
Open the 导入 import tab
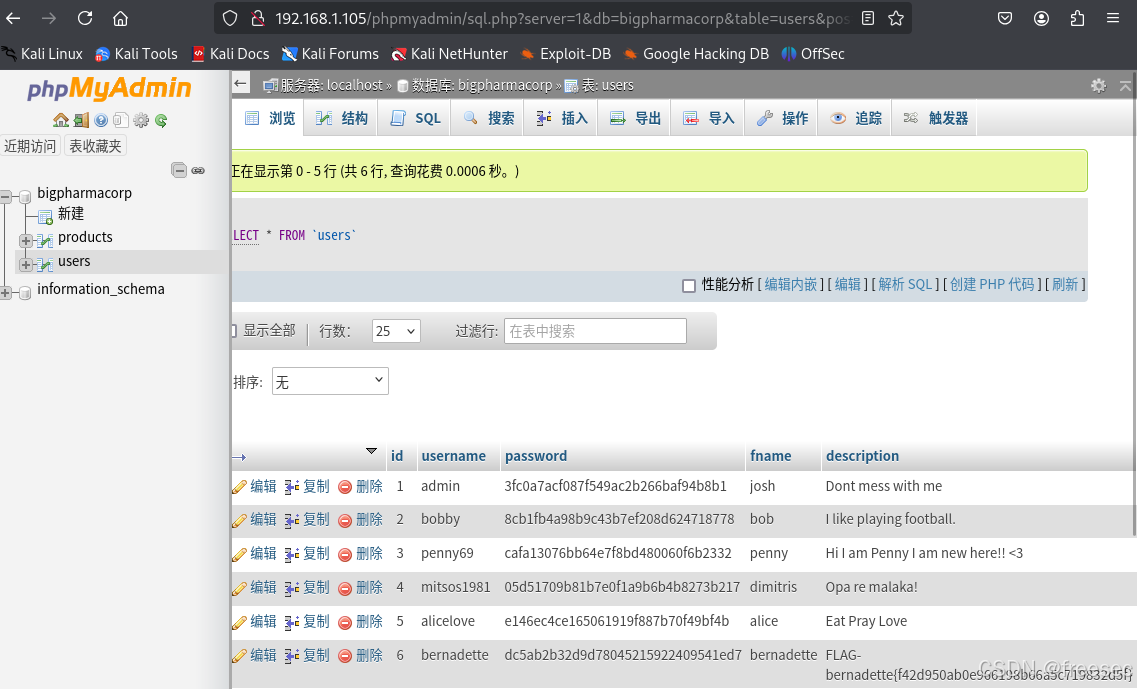pyautogui.click(x=708, y=118)
